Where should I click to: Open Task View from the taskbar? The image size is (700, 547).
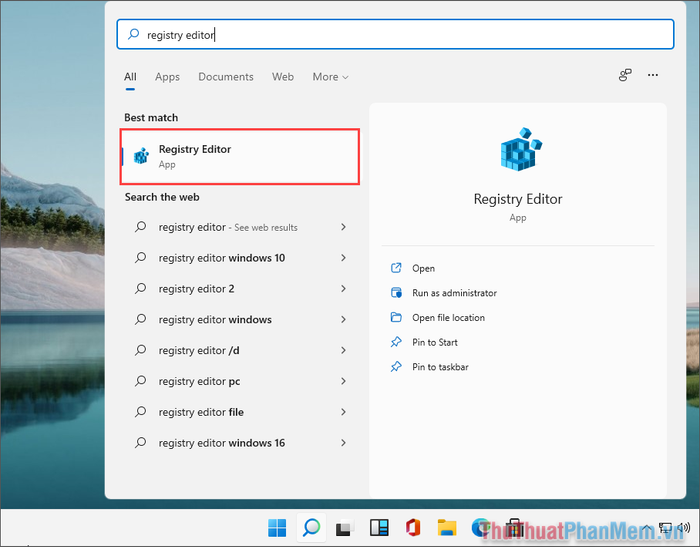[345, 528]
